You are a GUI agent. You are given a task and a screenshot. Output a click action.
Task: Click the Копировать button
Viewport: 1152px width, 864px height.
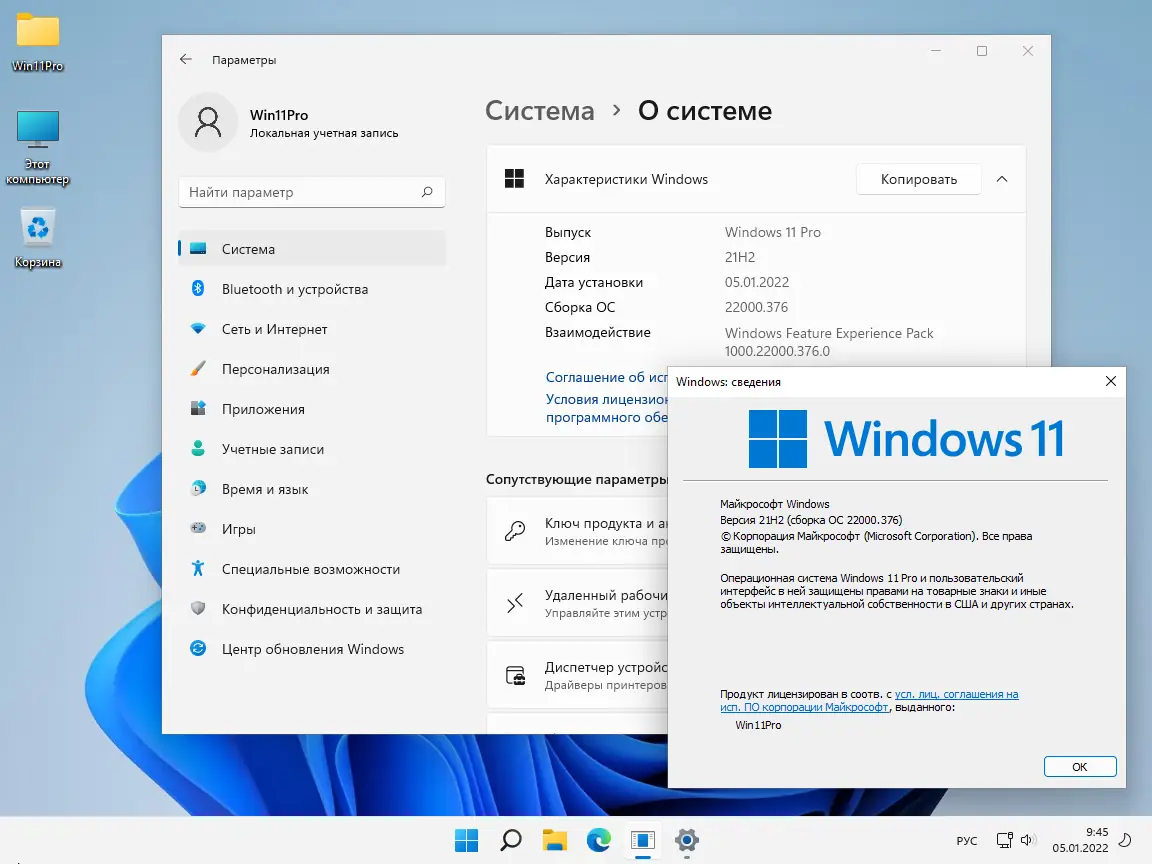[918, 179]
